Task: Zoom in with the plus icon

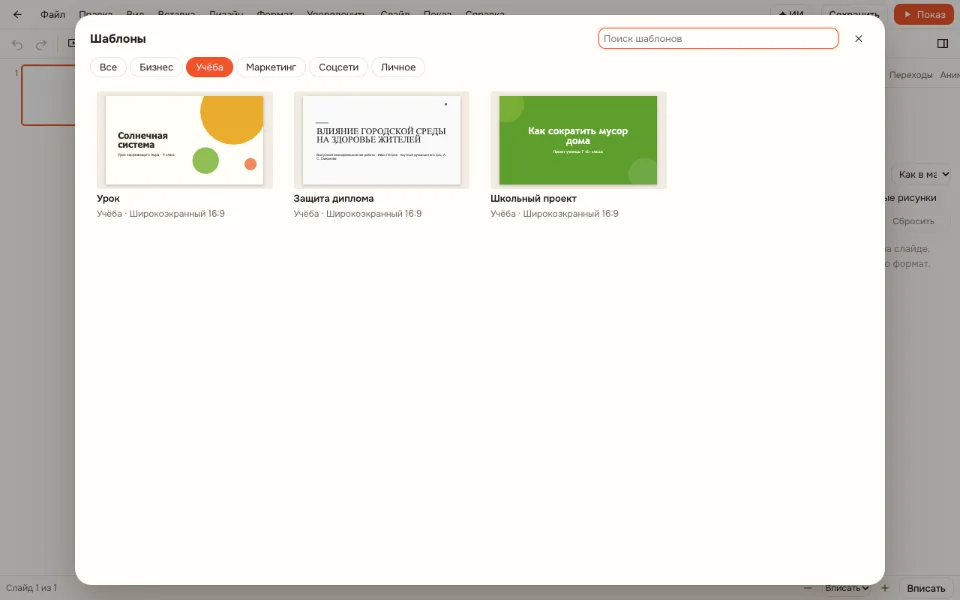Action: pos(885,588)
